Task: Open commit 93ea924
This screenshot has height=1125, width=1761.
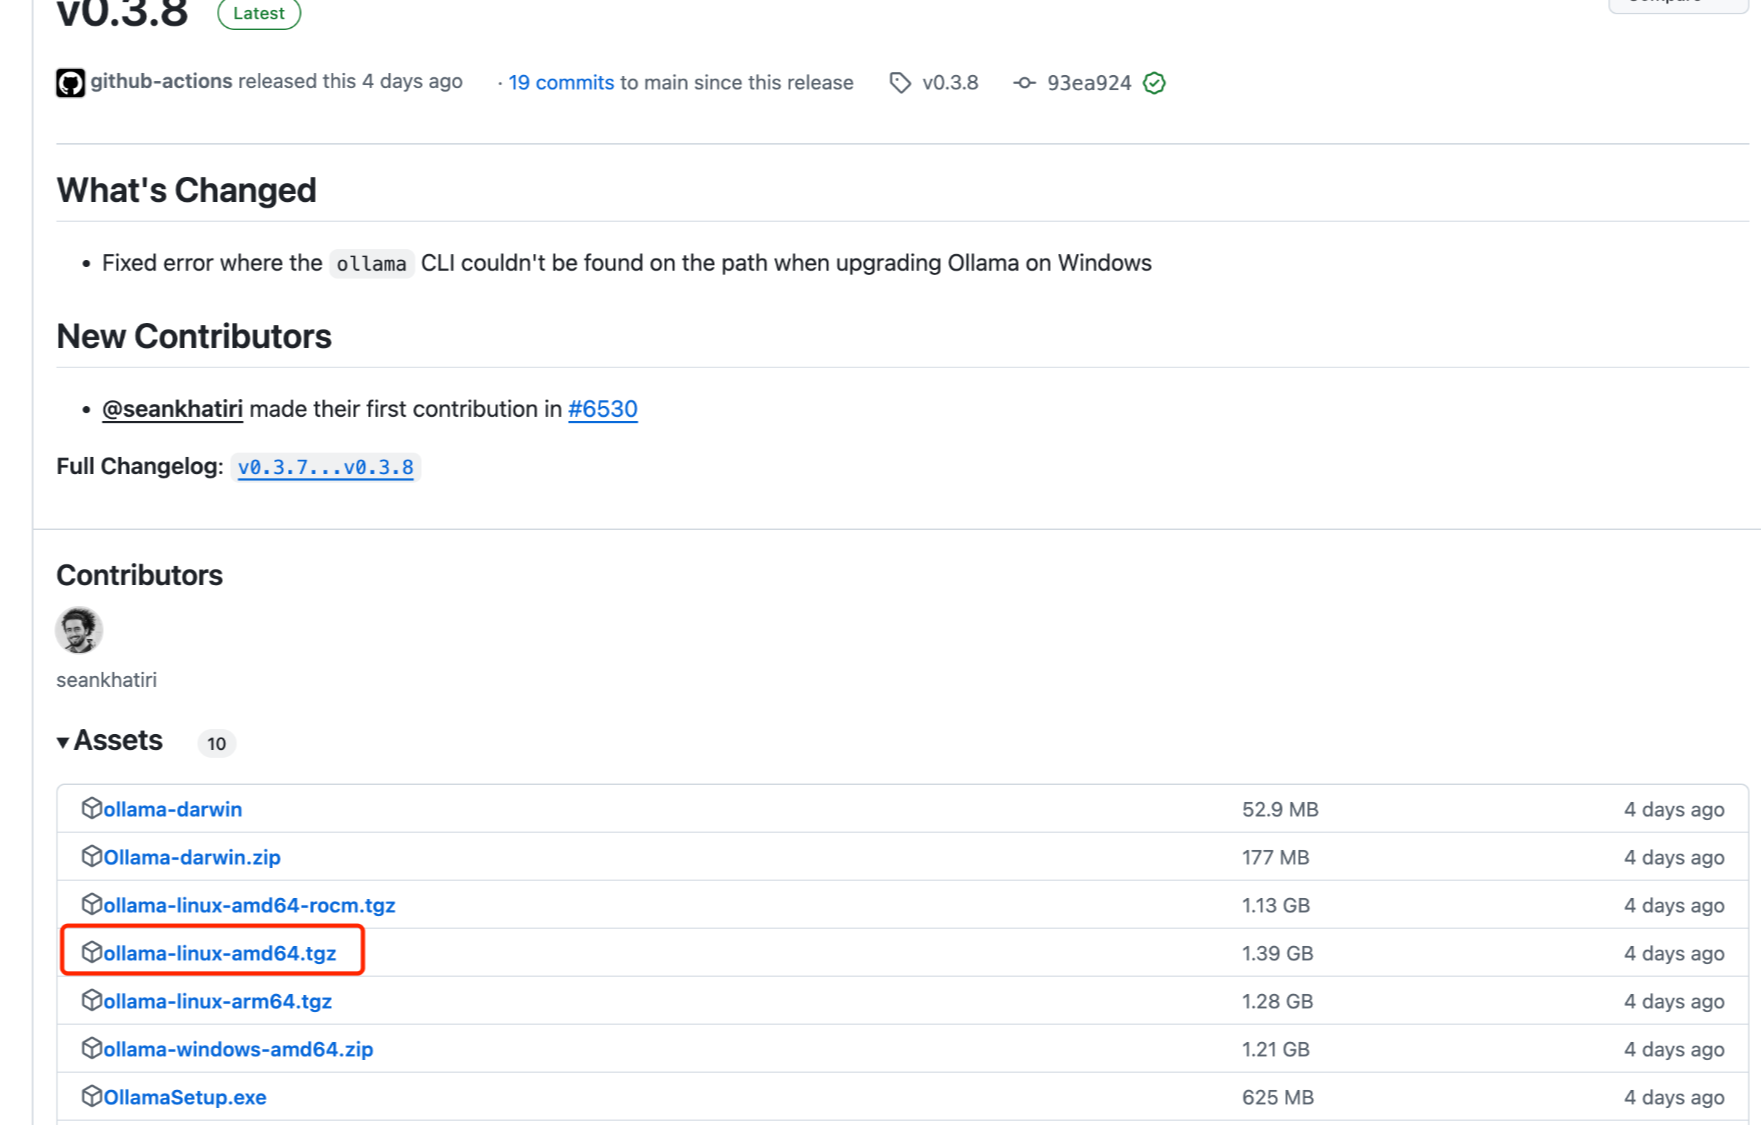Action: coord(1089,83)
